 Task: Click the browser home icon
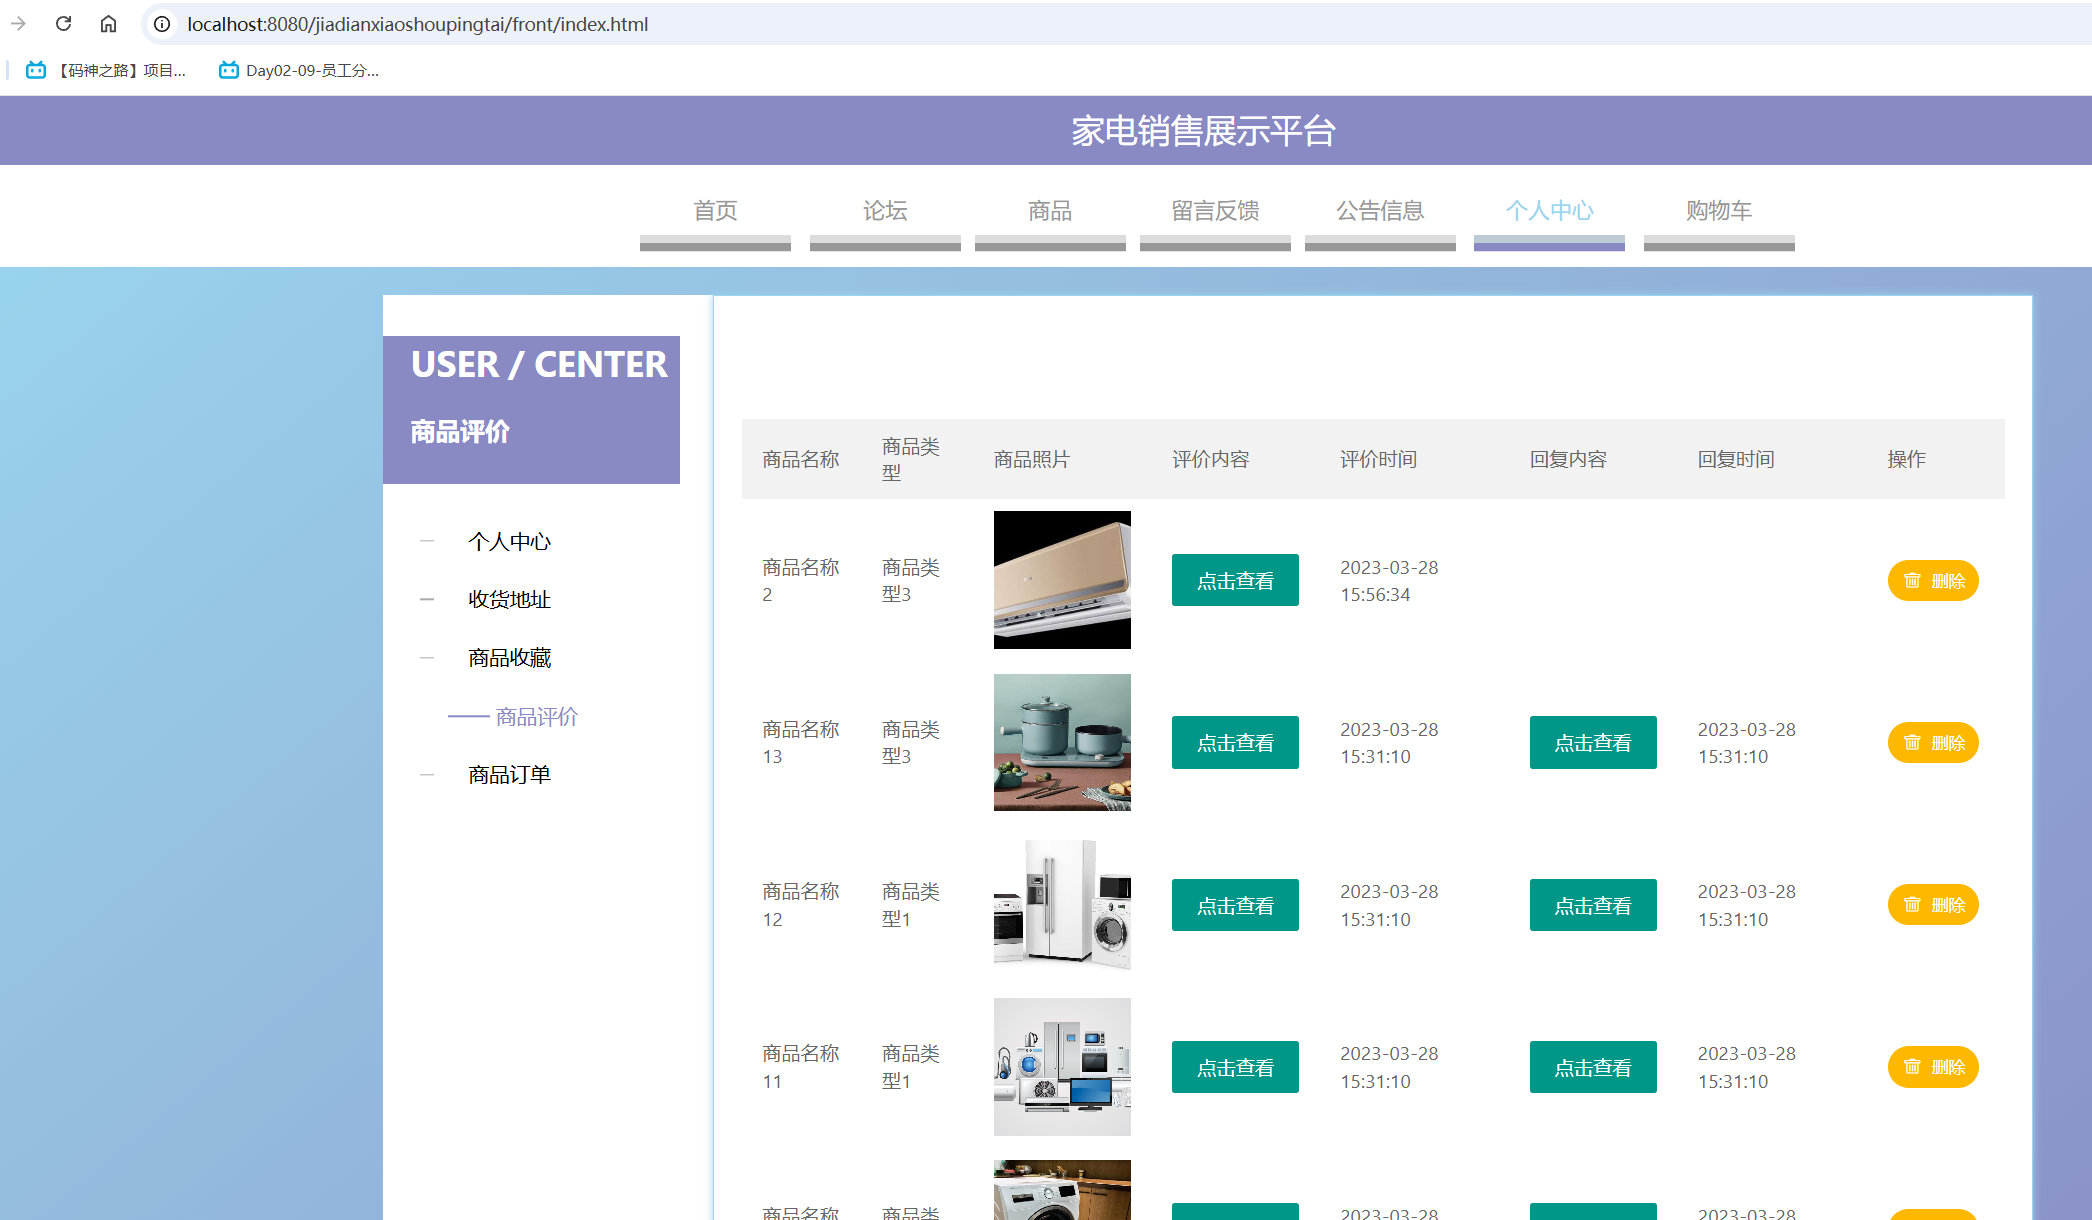(x=108, y=24)
